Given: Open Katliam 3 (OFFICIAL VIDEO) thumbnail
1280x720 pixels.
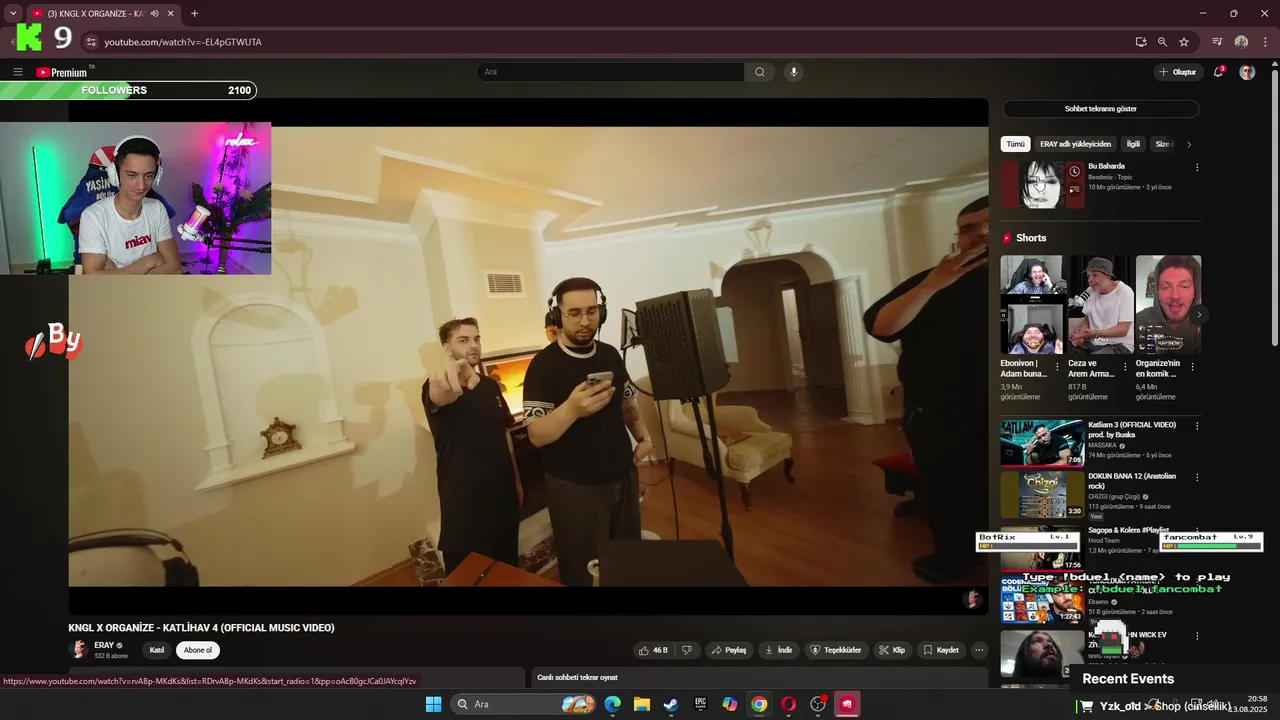Looking at the screenshot, I should click(1042, 443).
